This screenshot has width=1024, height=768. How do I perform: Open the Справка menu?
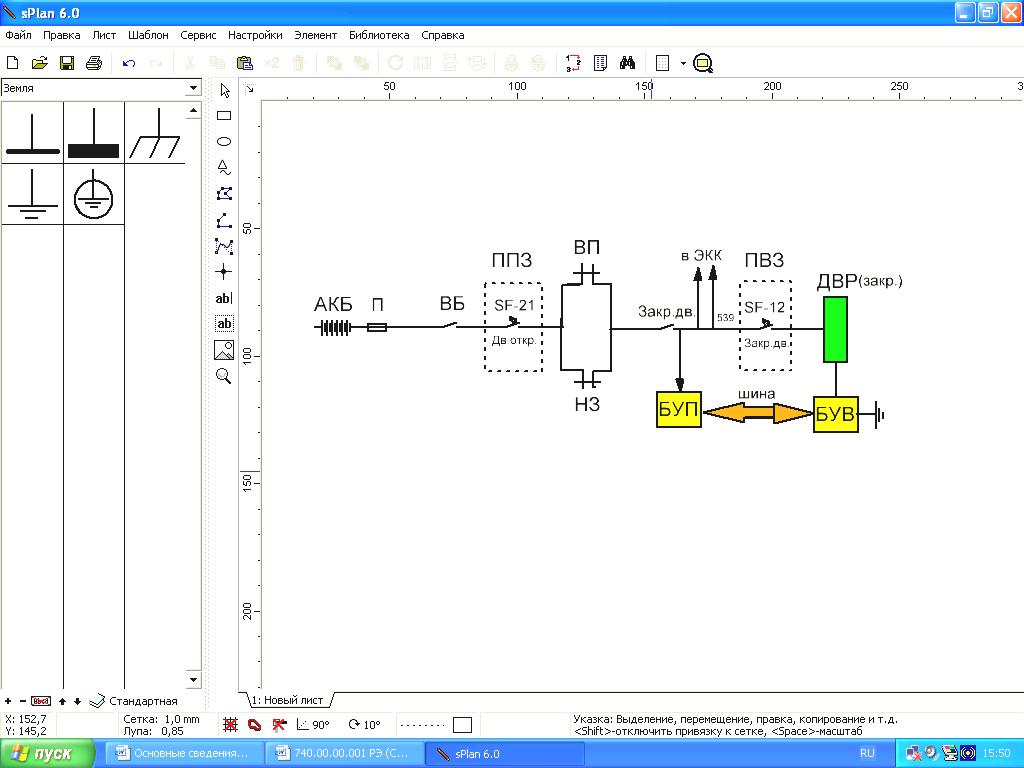443,35
